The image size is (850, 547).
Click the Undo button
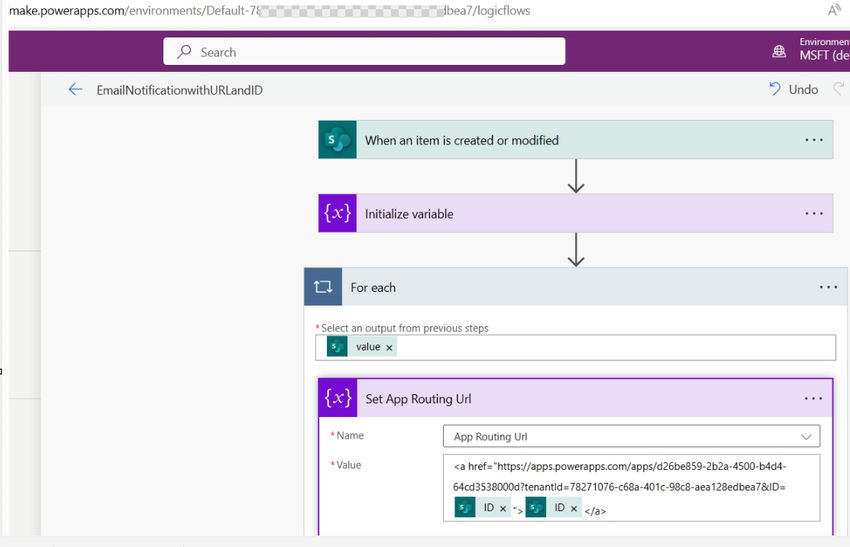794,89
